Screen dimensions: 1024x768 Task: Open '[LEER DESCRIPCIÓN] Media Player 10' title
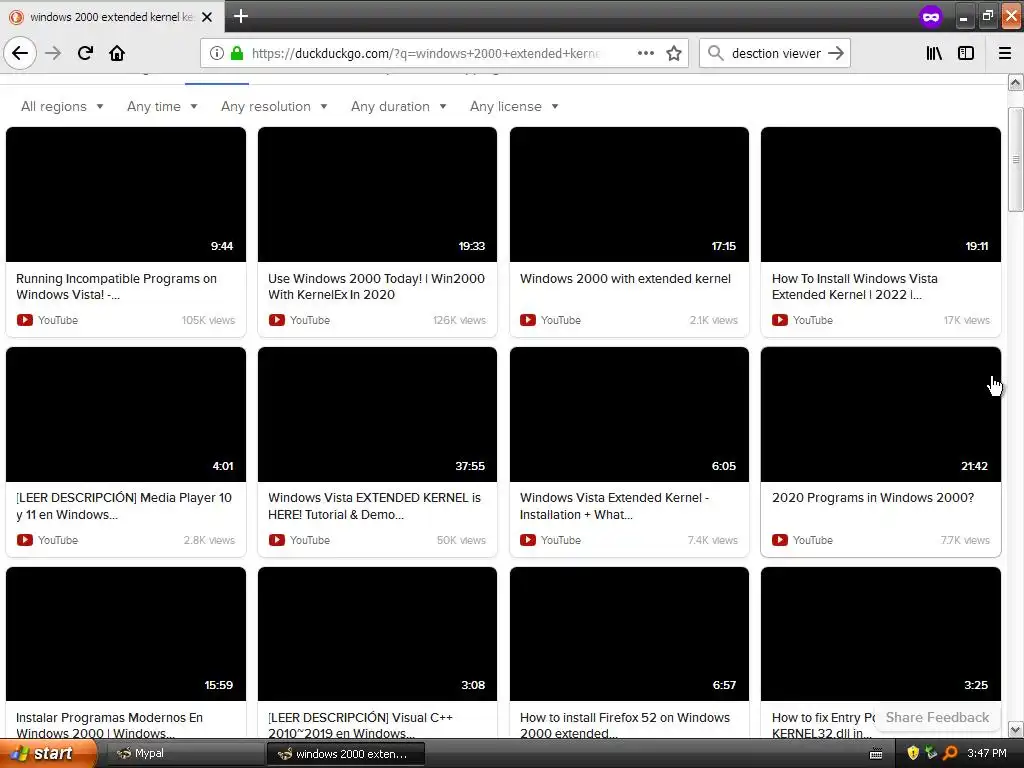123,506
